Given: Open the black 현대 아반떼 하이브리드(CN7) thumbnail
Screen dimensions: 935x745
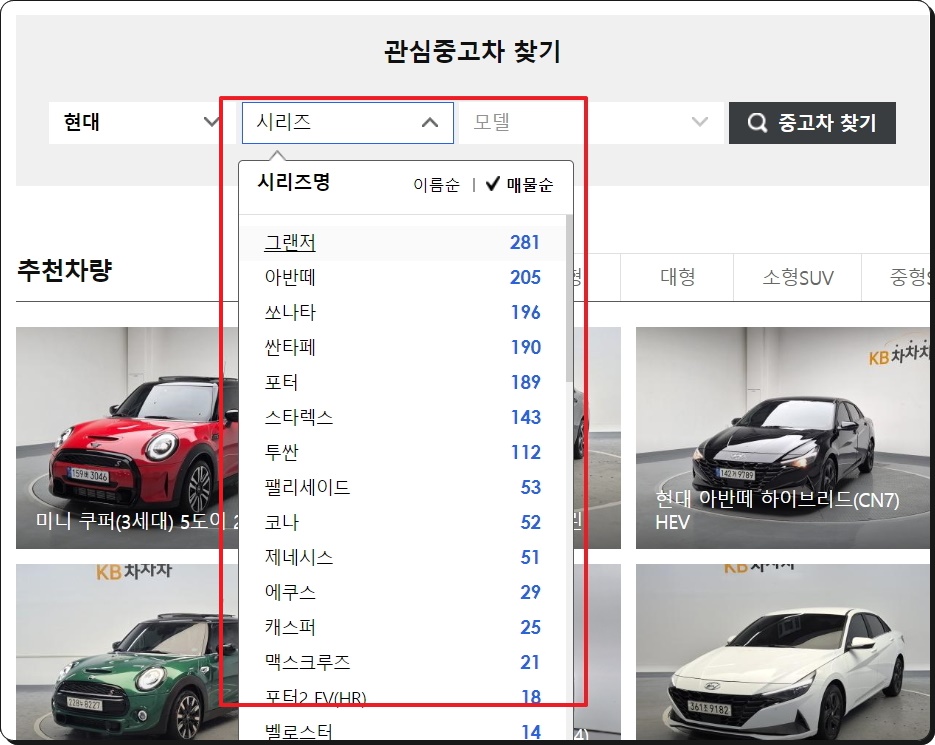Looking at the screenshot, I should coord(782,438).
